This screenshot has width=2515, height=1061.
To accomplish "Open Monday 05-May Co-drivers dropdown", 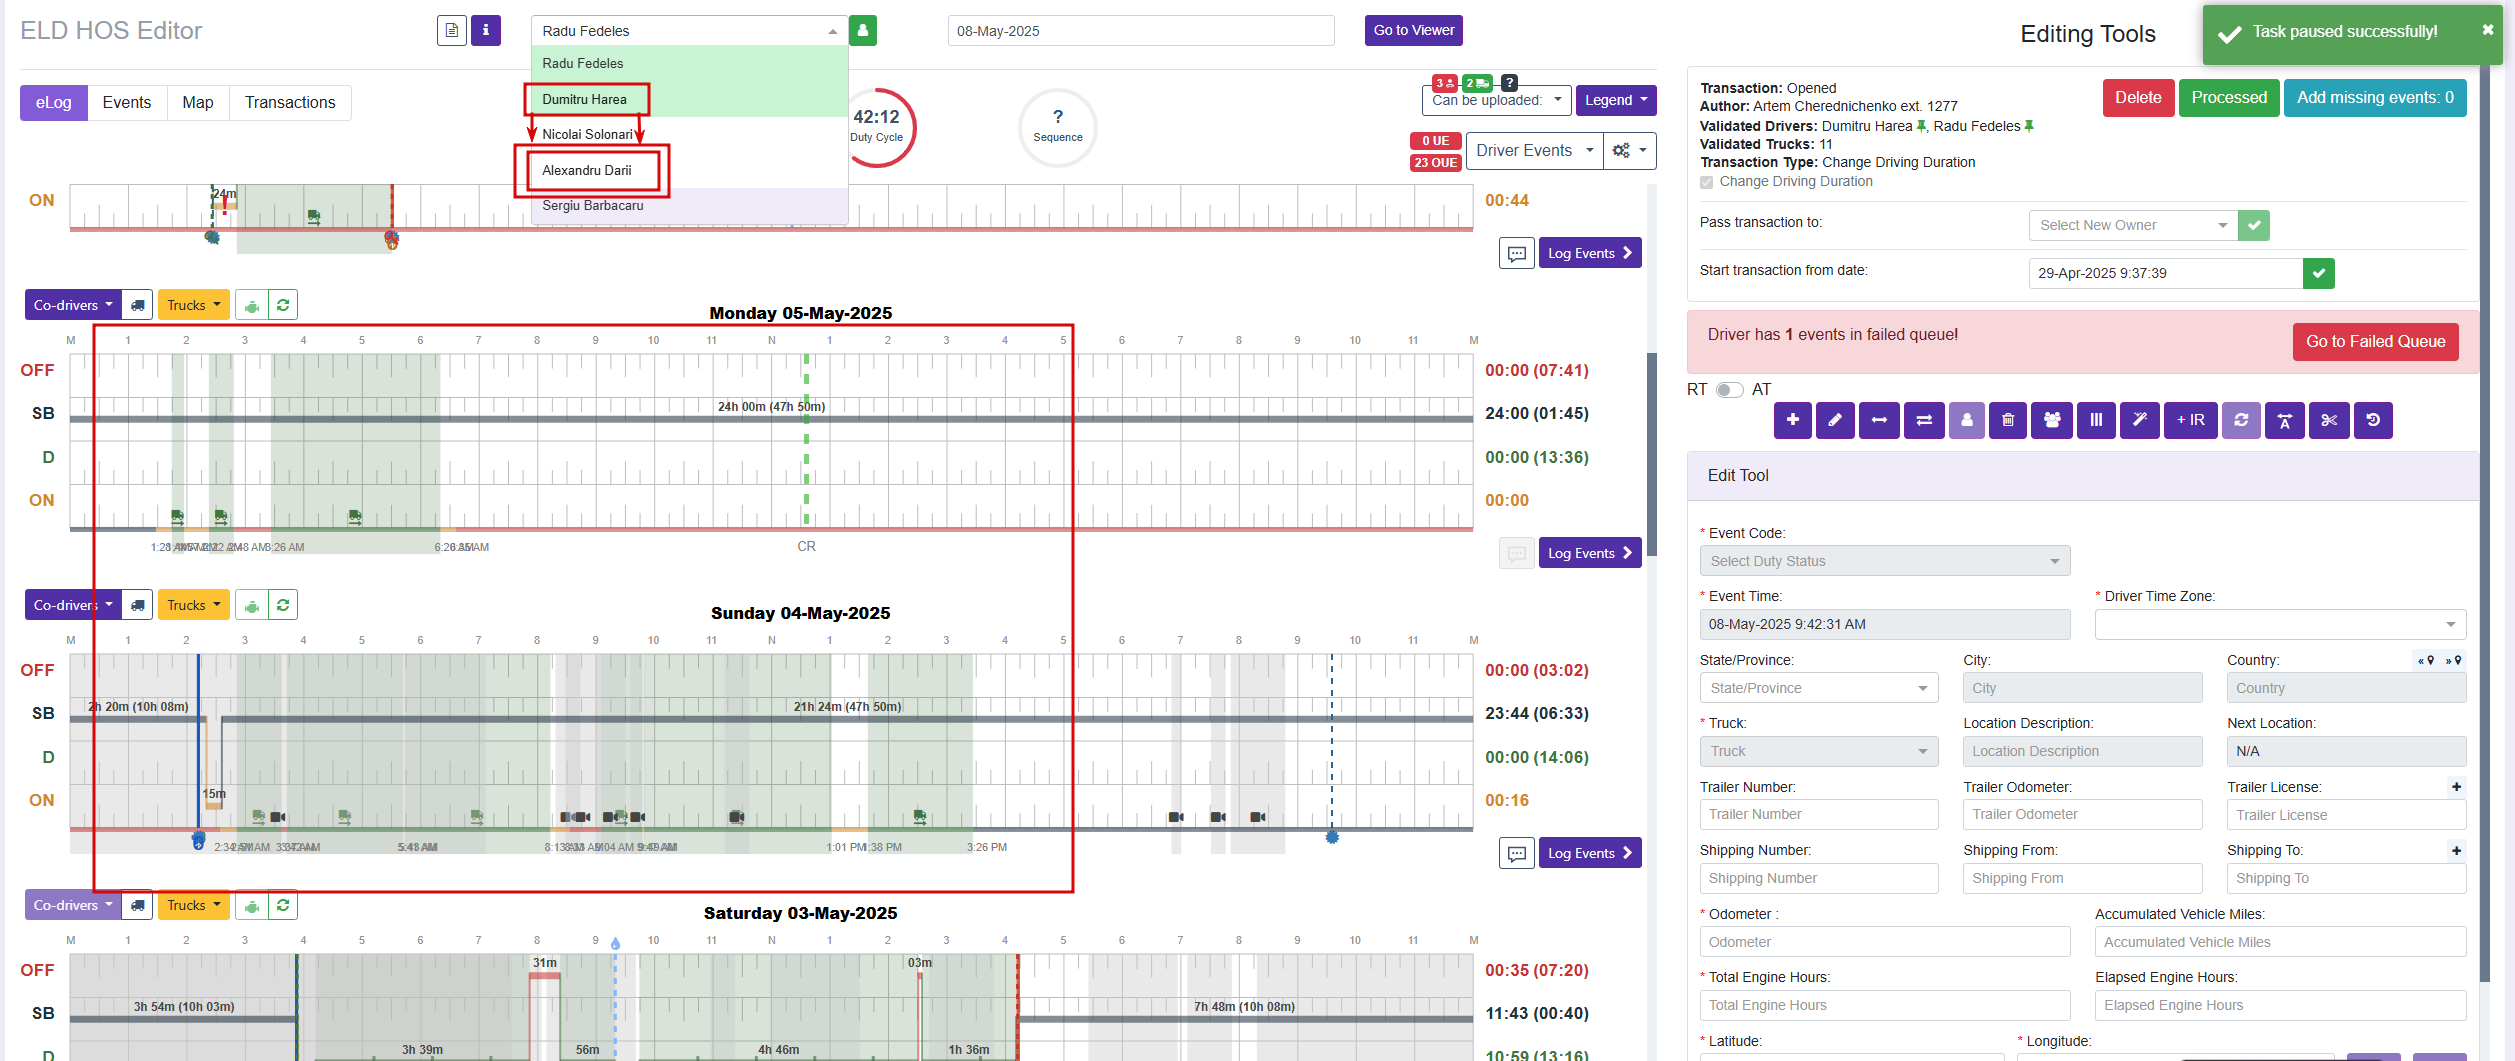I will [73, 305].
